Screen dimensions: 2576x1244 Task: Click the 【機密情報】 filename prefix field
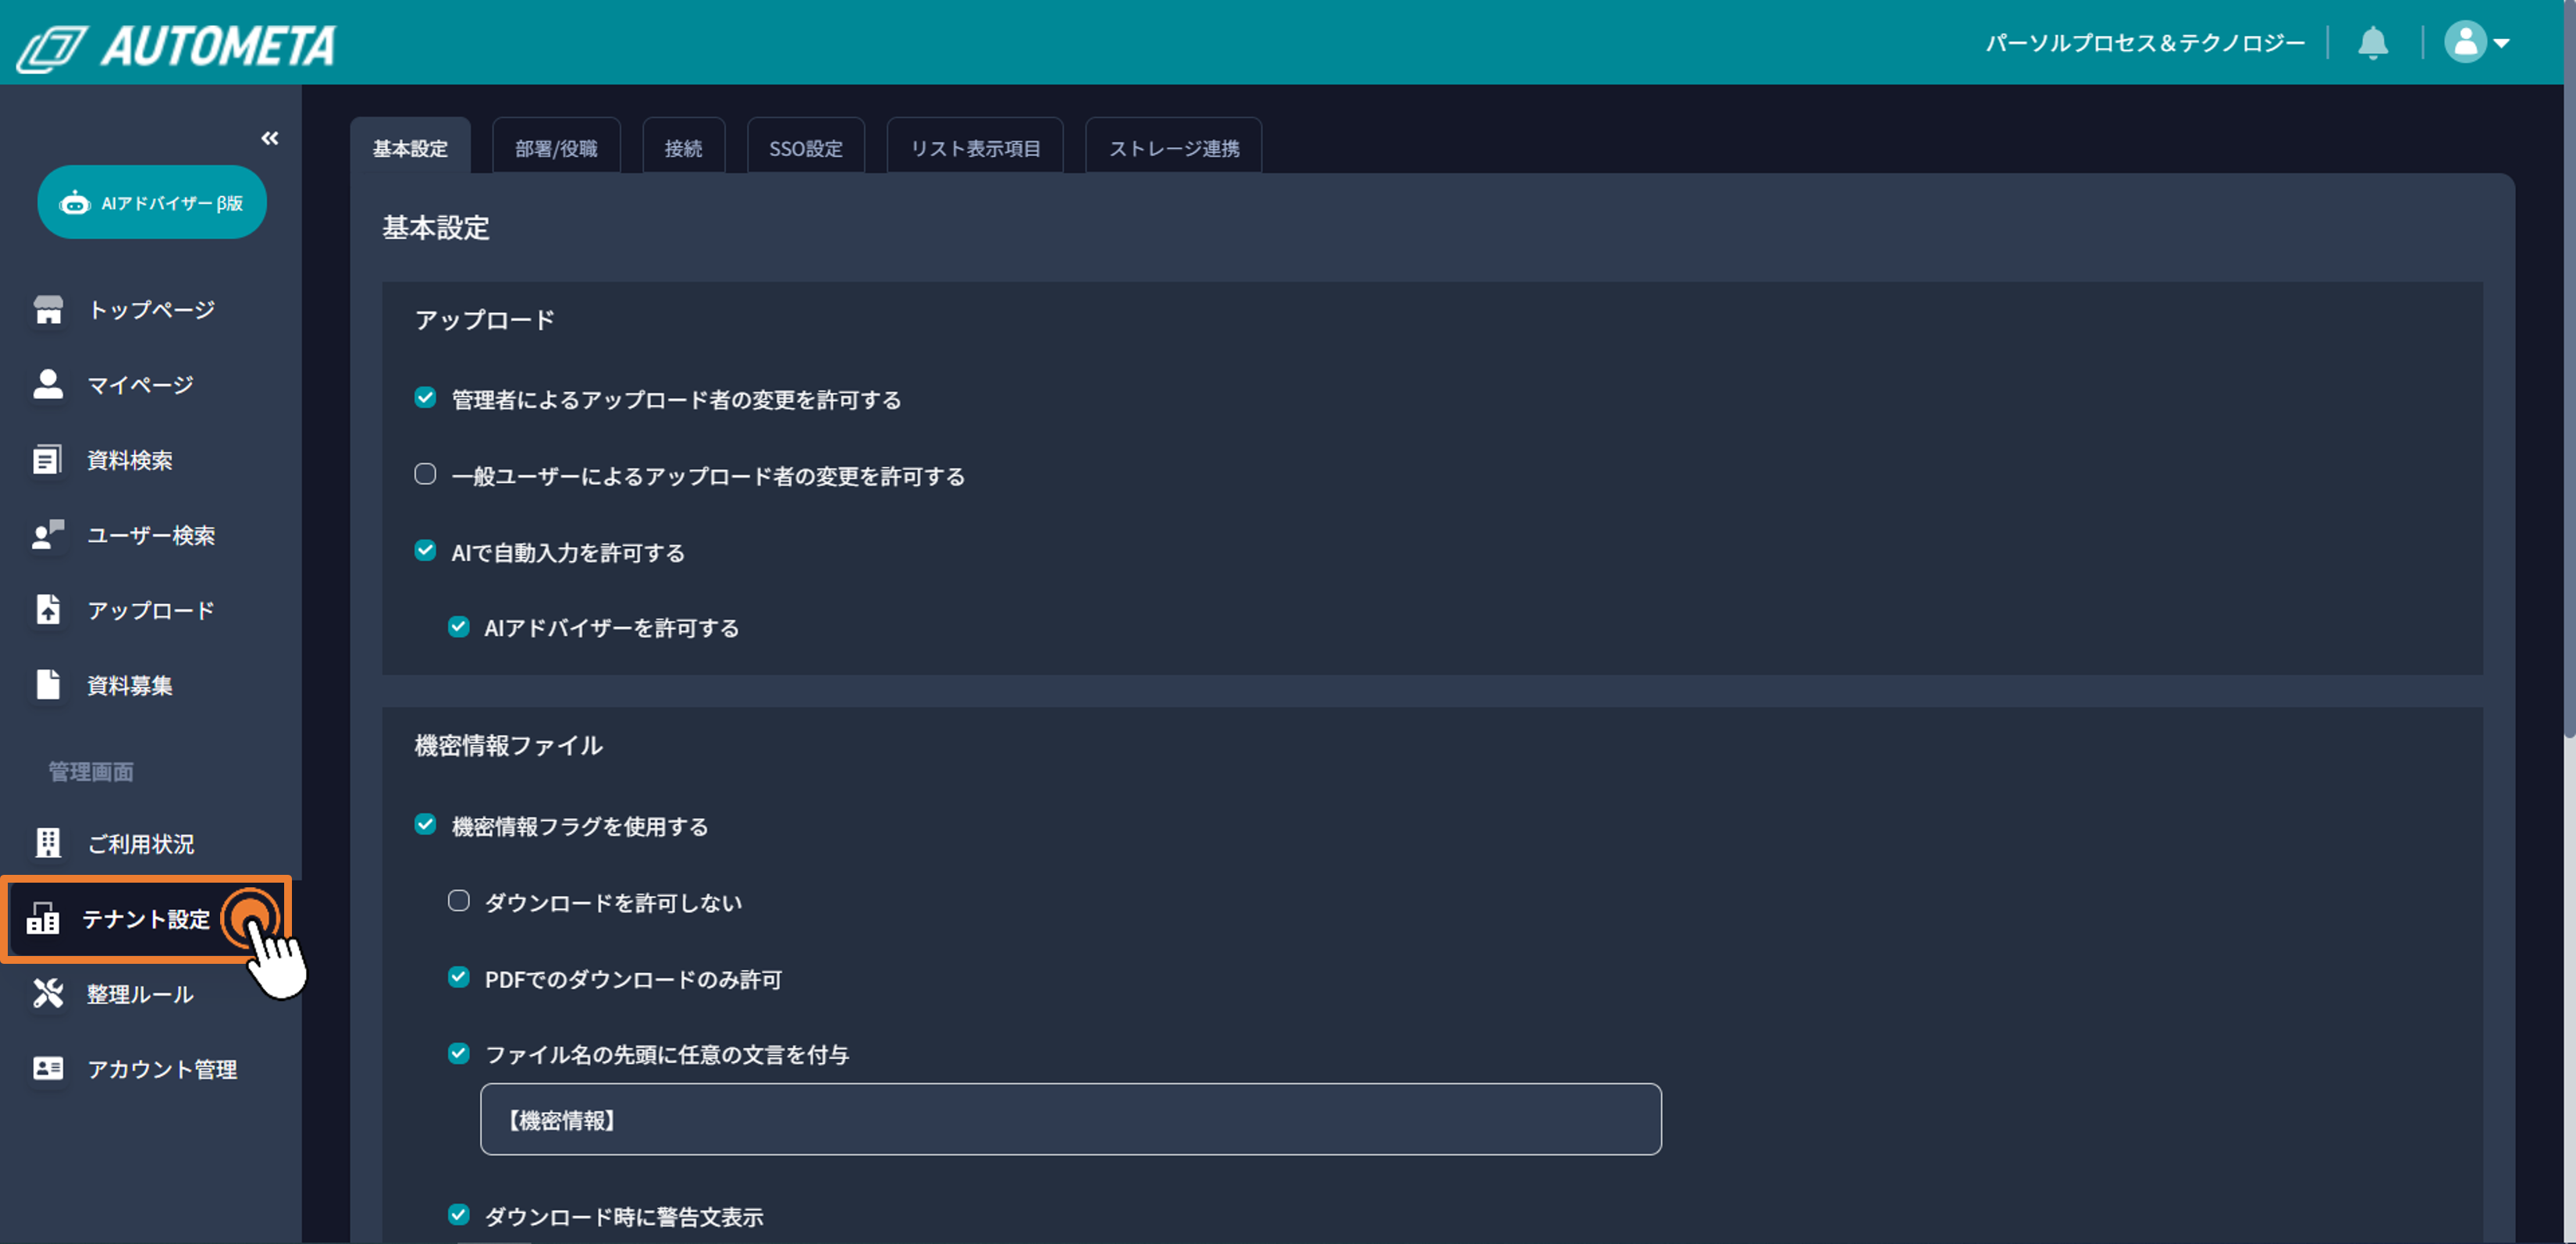1070,1119
